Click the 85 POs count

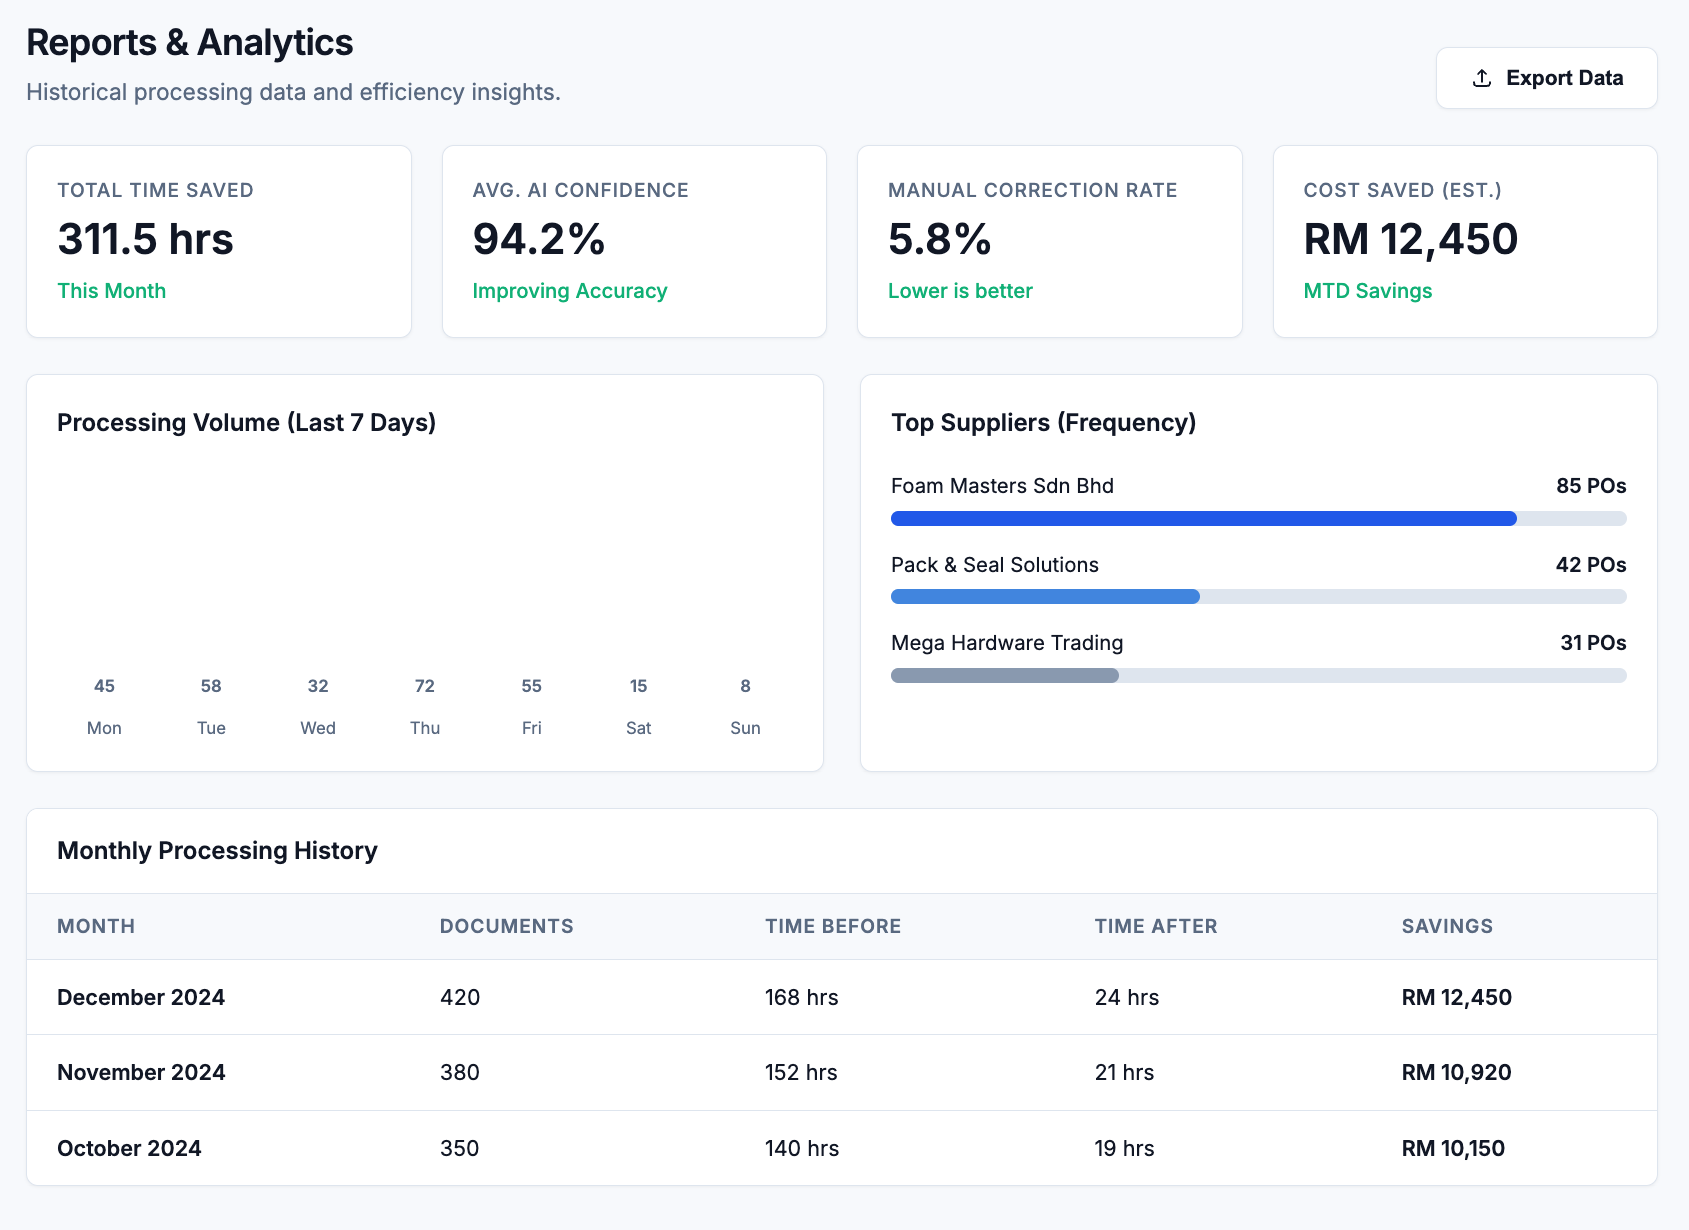pos(1591,485)
